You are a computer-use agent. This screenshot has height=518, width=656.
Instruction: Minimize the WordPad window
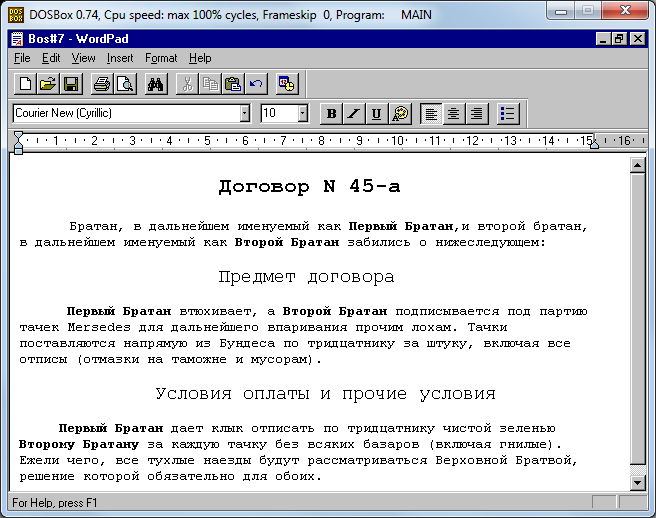(x=603, y=39)
